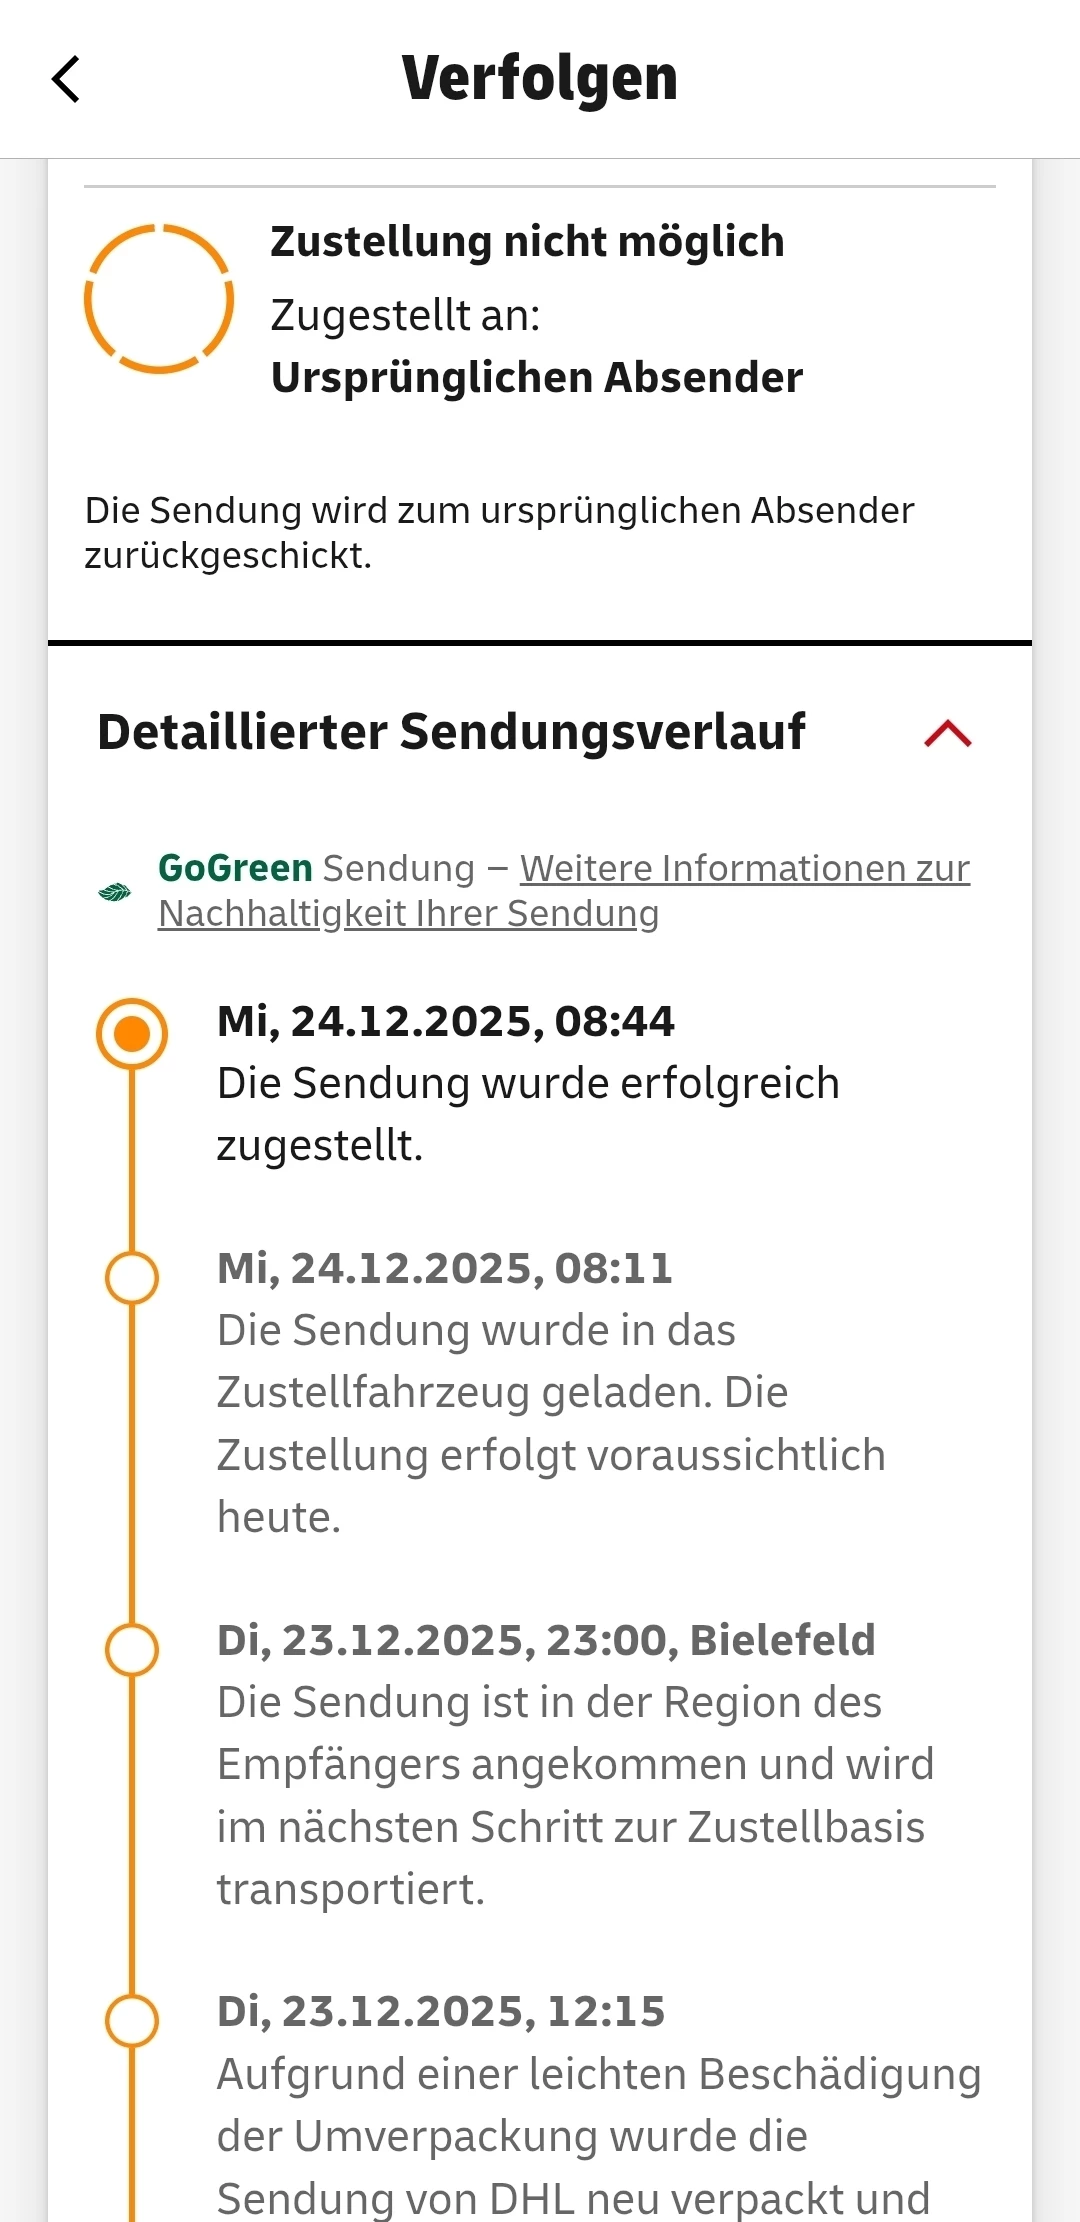This screenshot has height=2222, width=1080.
Task: Tap the orange delivery status circle icon
Action: pos(159,299)
